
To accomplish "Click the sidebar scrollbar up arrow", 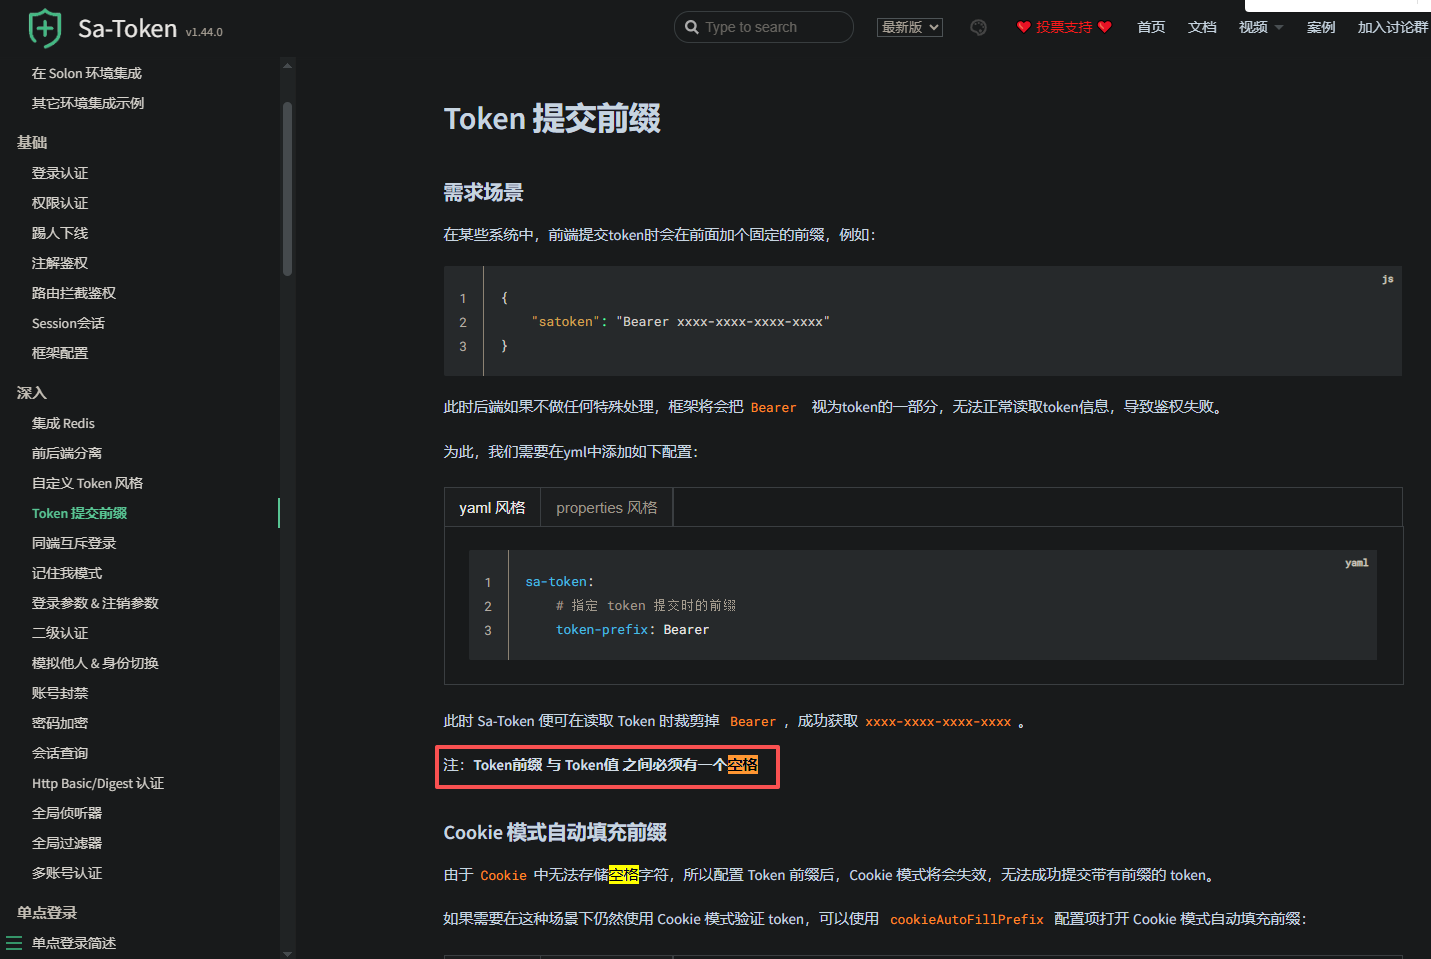I will point(288,65).
